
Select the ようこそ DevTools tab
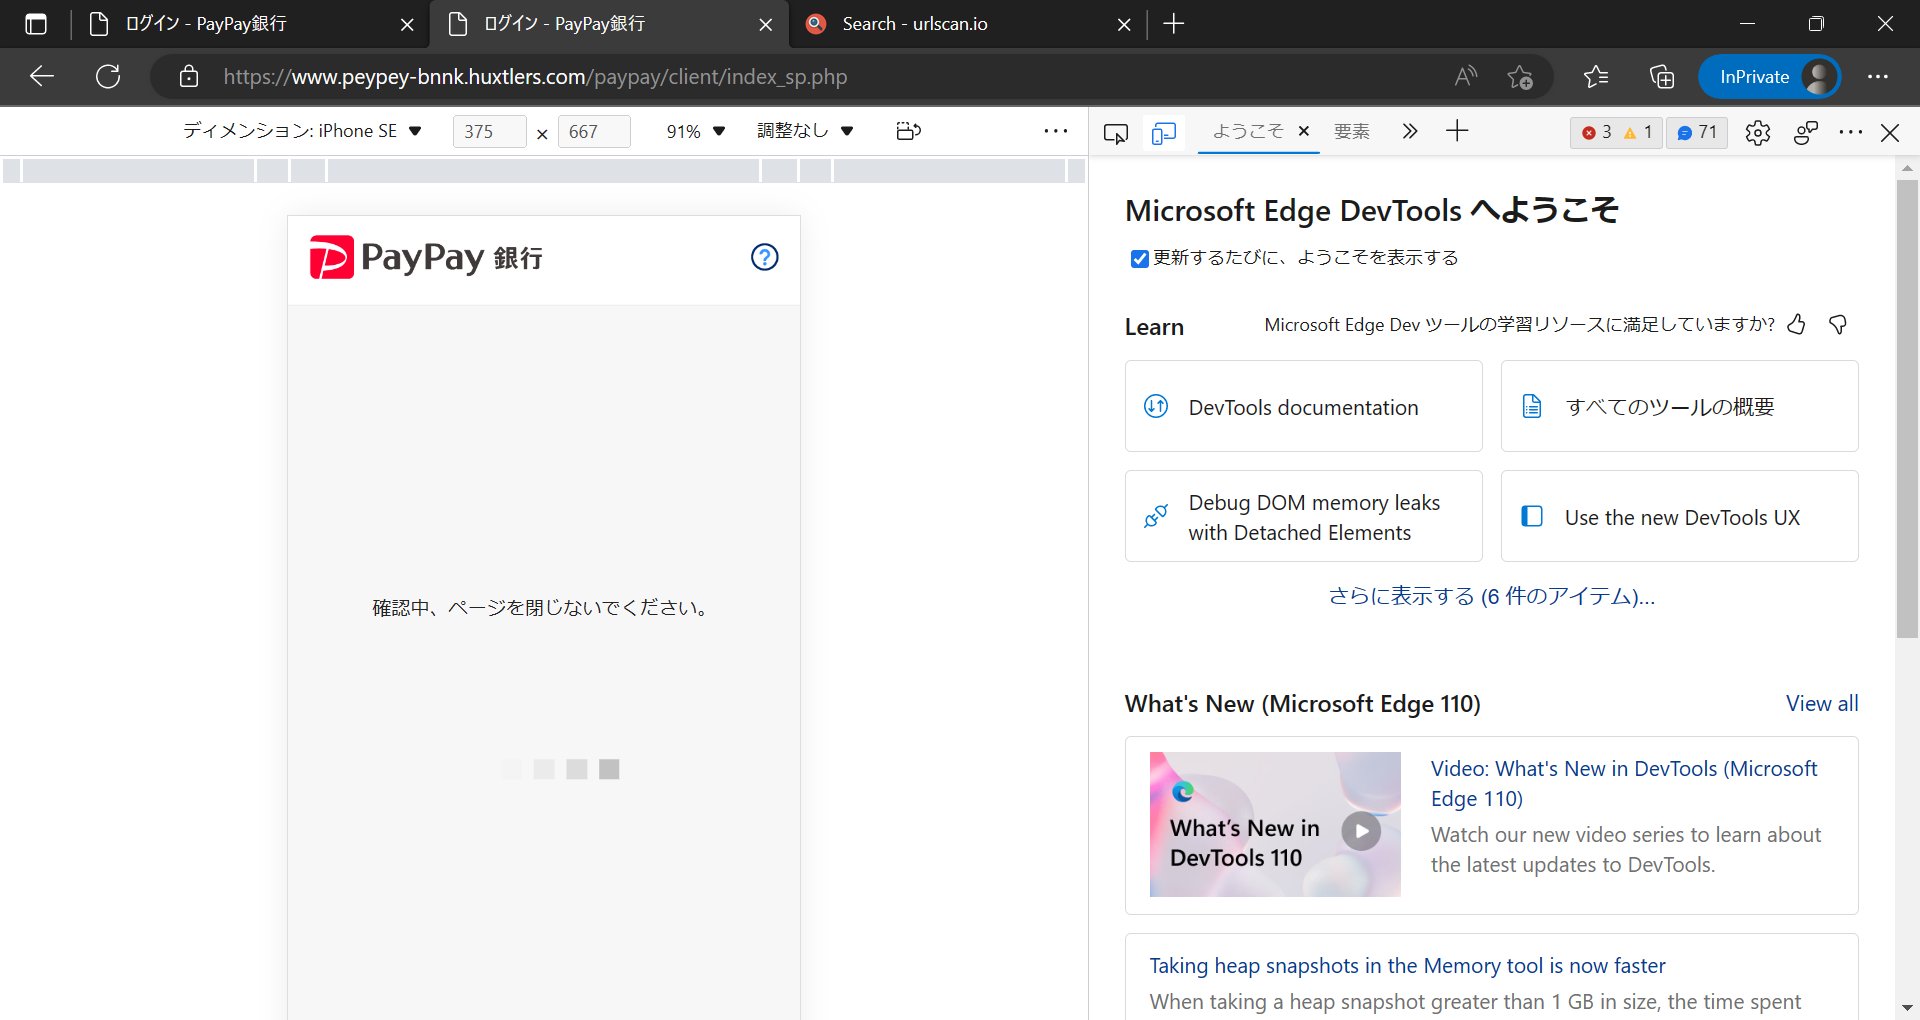pos(1247,131)
